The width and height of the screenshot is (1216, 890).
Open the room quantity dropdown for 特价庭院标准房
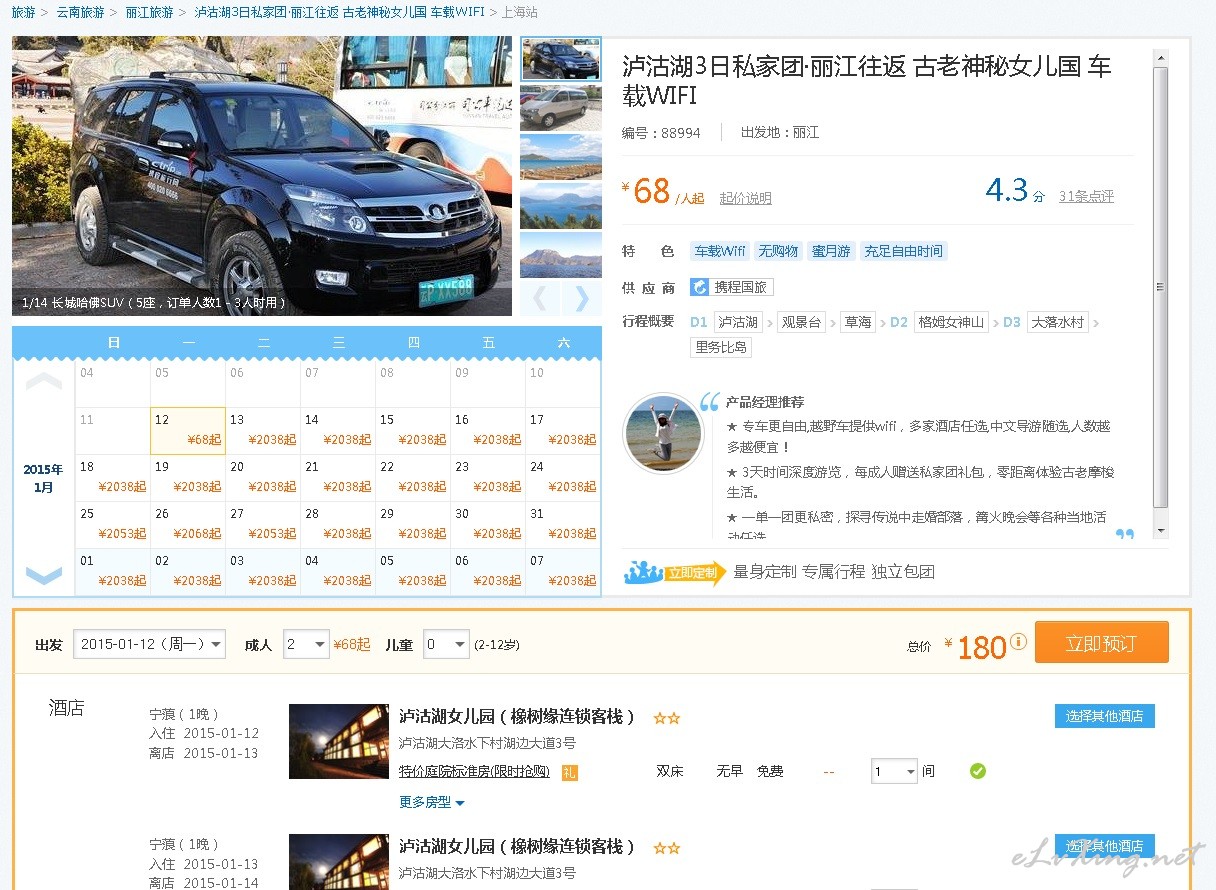click(x=894, y=772)
